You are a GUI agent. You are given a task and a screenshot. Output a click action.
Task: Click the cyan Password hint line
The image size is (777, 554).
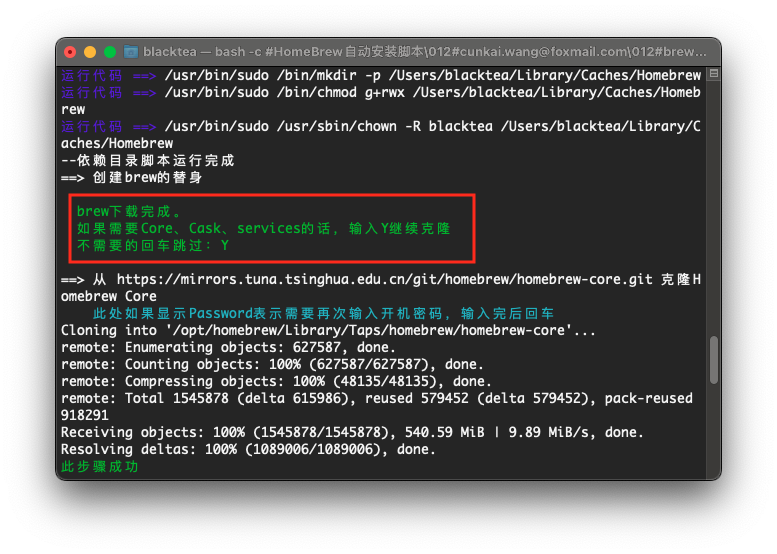(324, 314)
